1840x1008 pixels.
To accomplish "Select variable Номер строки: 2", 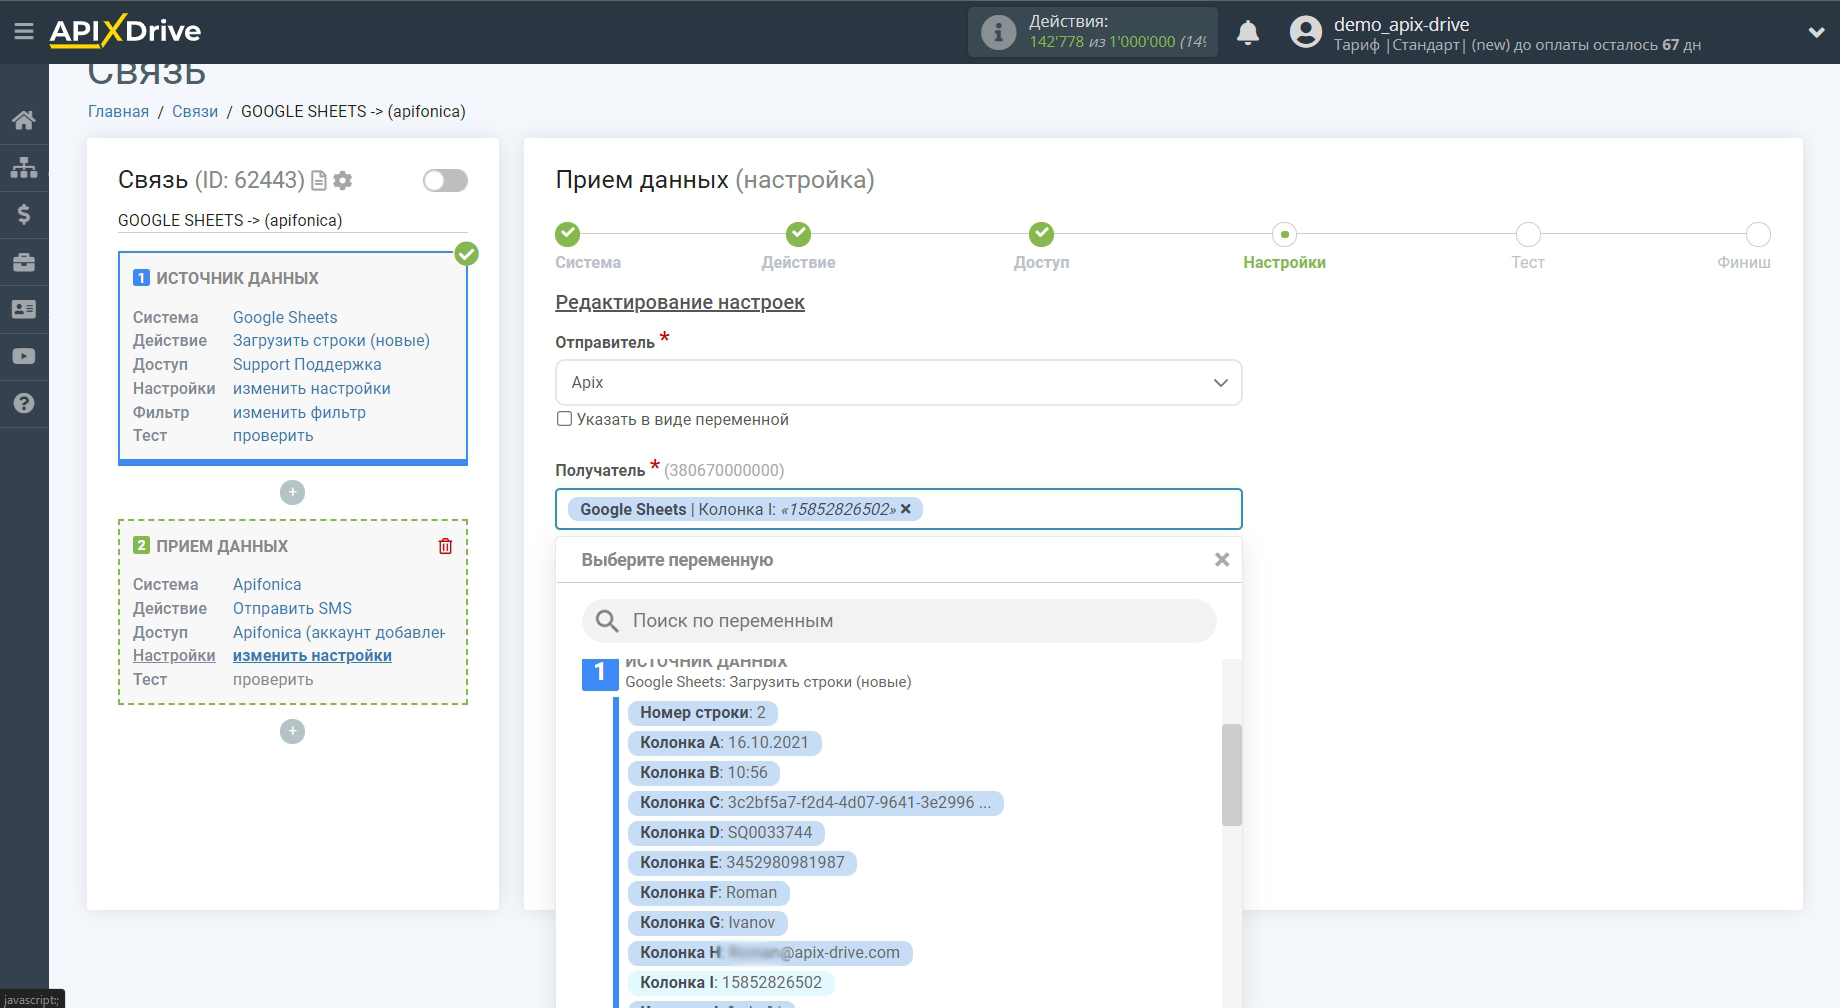I will click(702, 713).
